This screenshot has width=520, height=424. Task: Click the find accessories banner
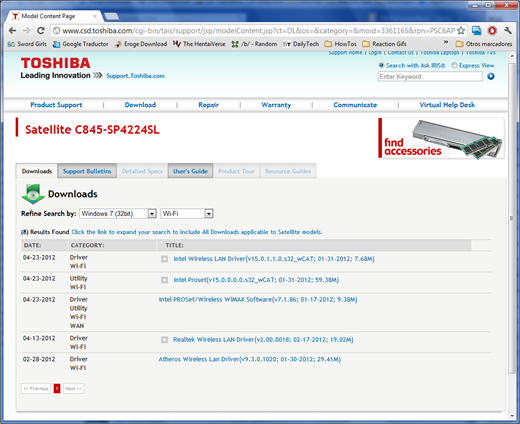point(441,138)
